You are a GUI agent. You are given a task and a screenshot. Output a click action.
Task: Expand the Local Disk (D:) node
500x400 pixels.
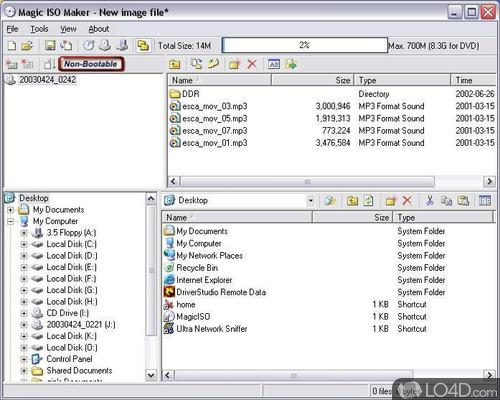coord(24,256)
